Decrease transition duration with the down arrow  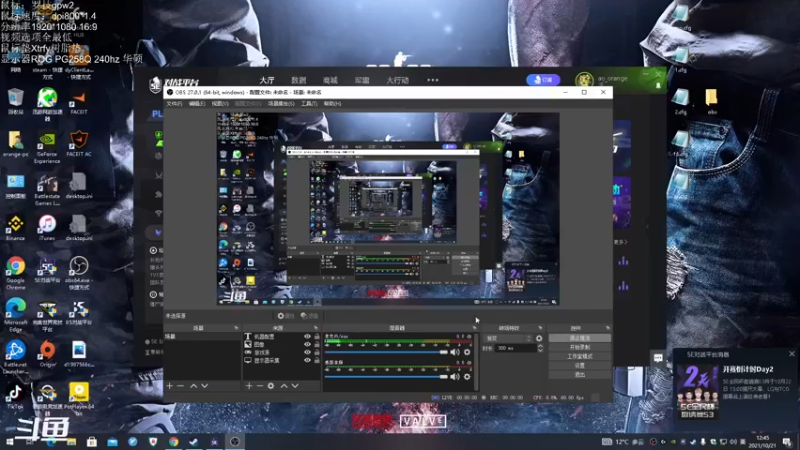pos(540,351)
